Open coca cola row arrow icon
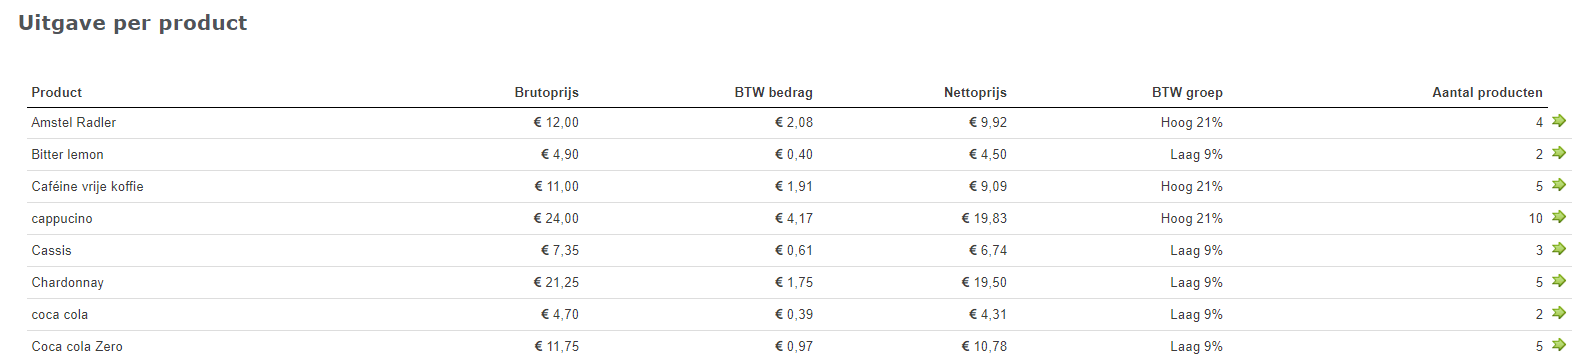The image size is (1585, 360). click(1558, 313)
